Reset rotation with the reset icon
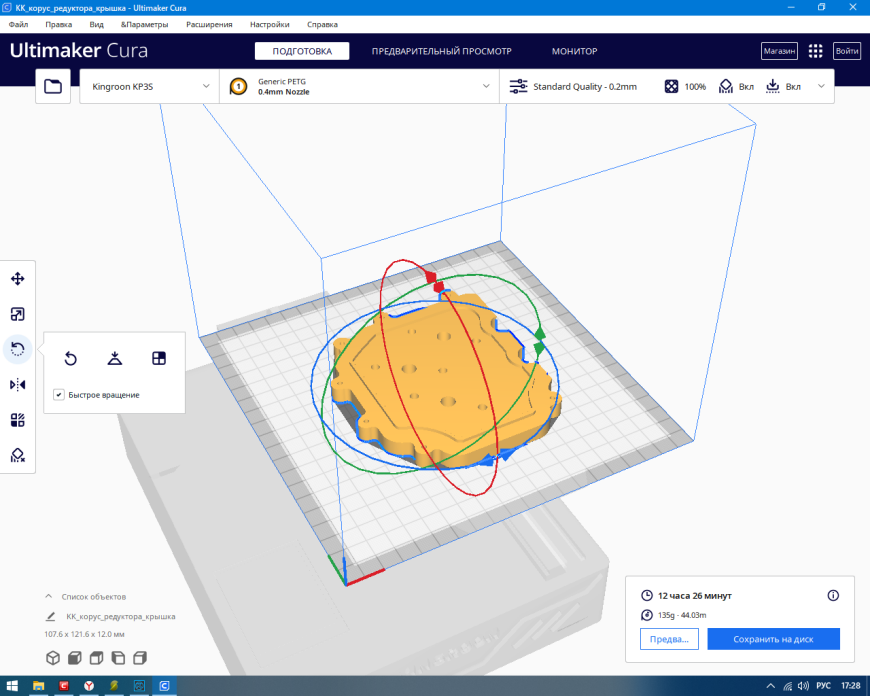This screenshot has height=696, width=870. [x=70, y=359]
